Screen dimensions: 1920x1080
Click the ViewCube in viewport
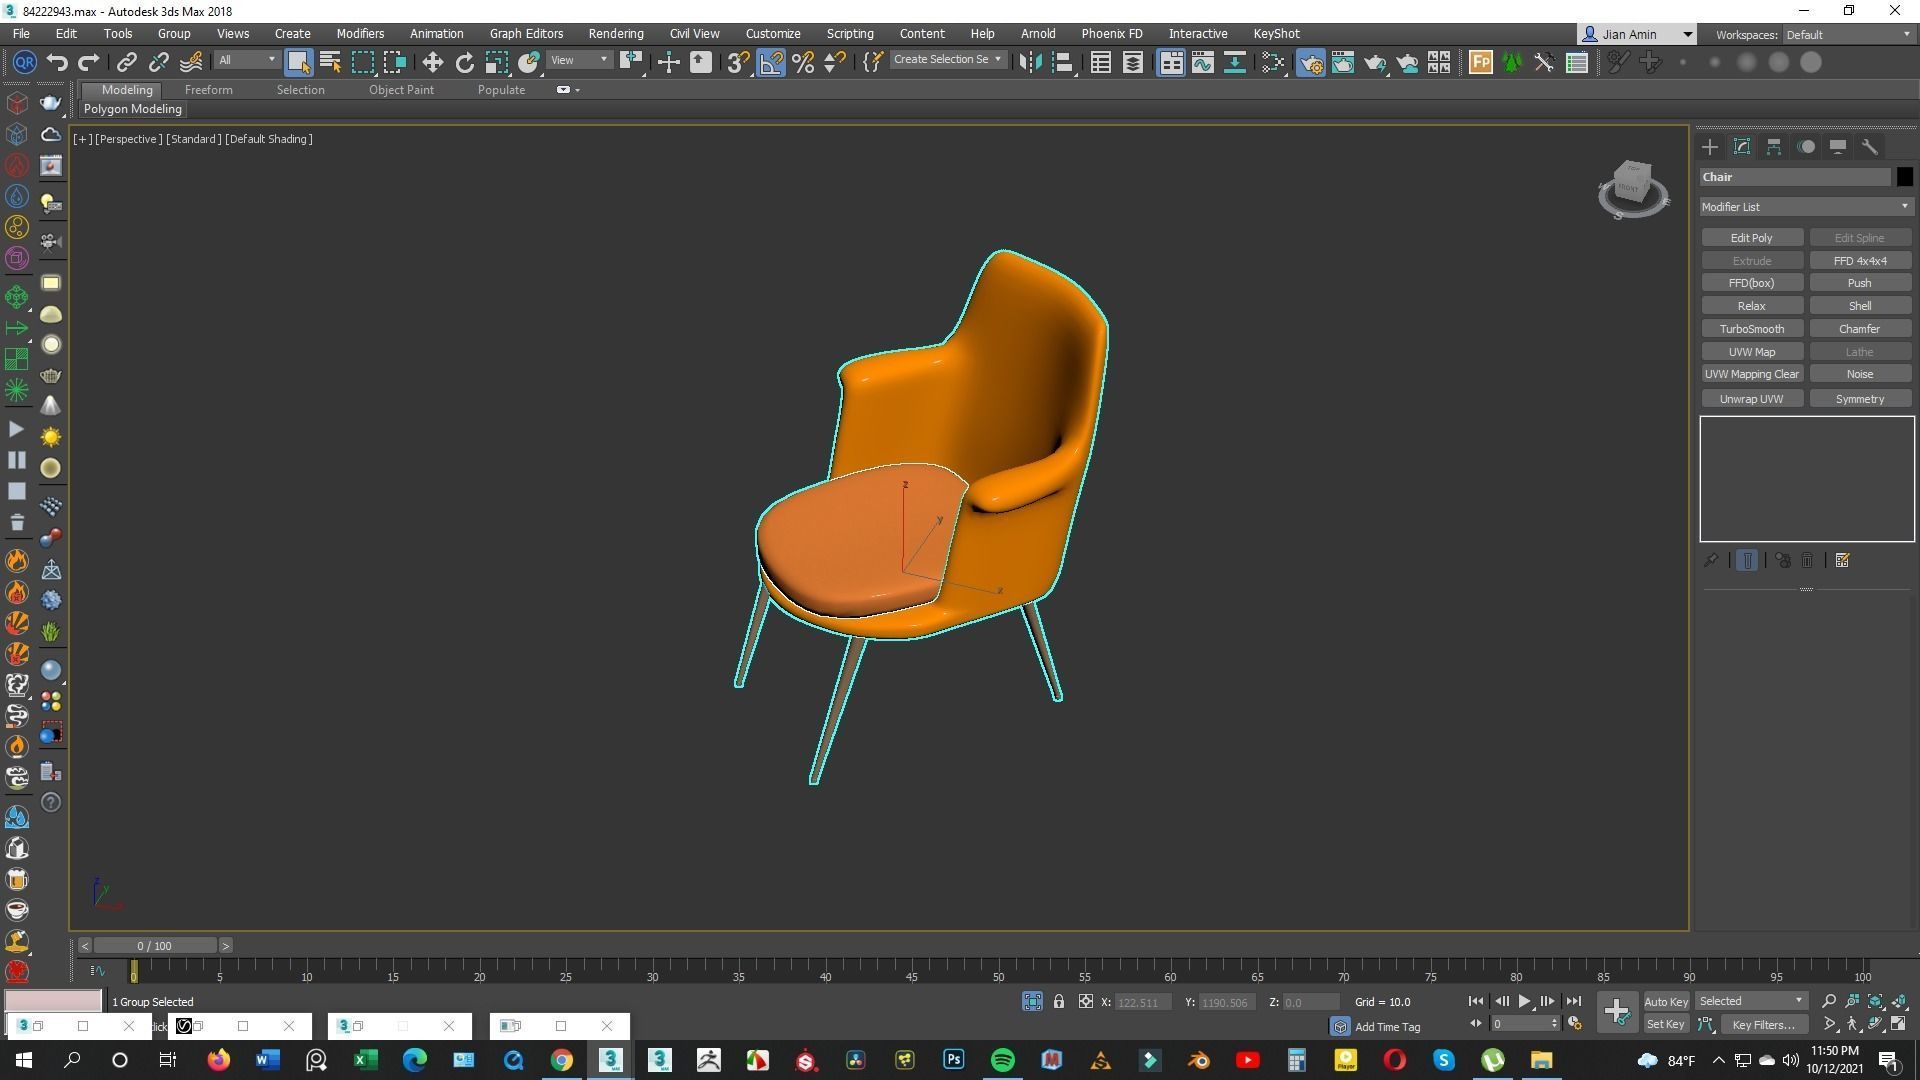(1632, 187)
